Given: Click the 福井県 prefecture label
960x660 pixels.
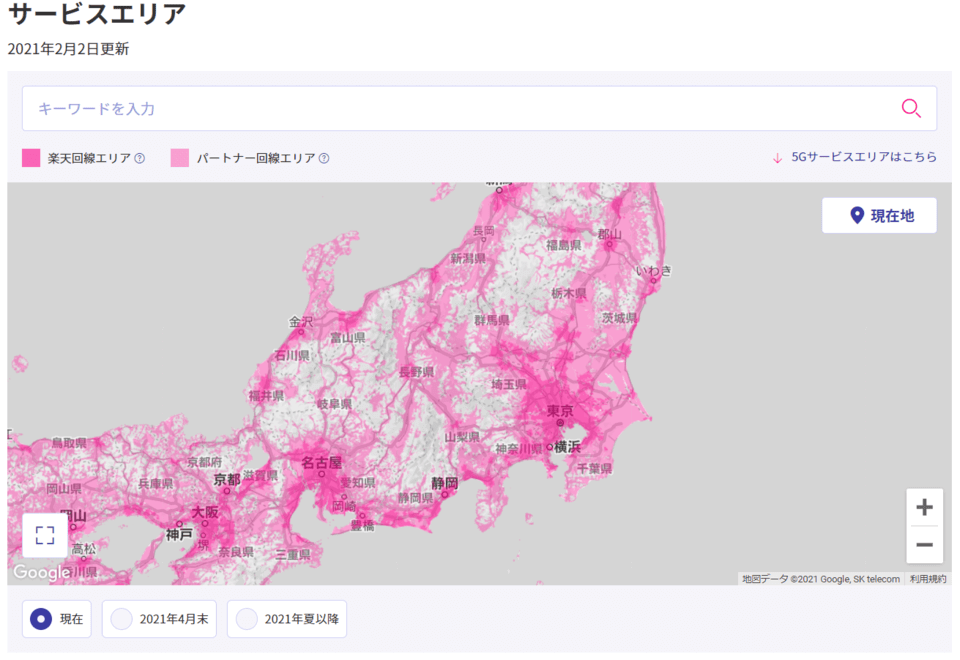Looking at the screenshot, I should click(x=266, y=396).
